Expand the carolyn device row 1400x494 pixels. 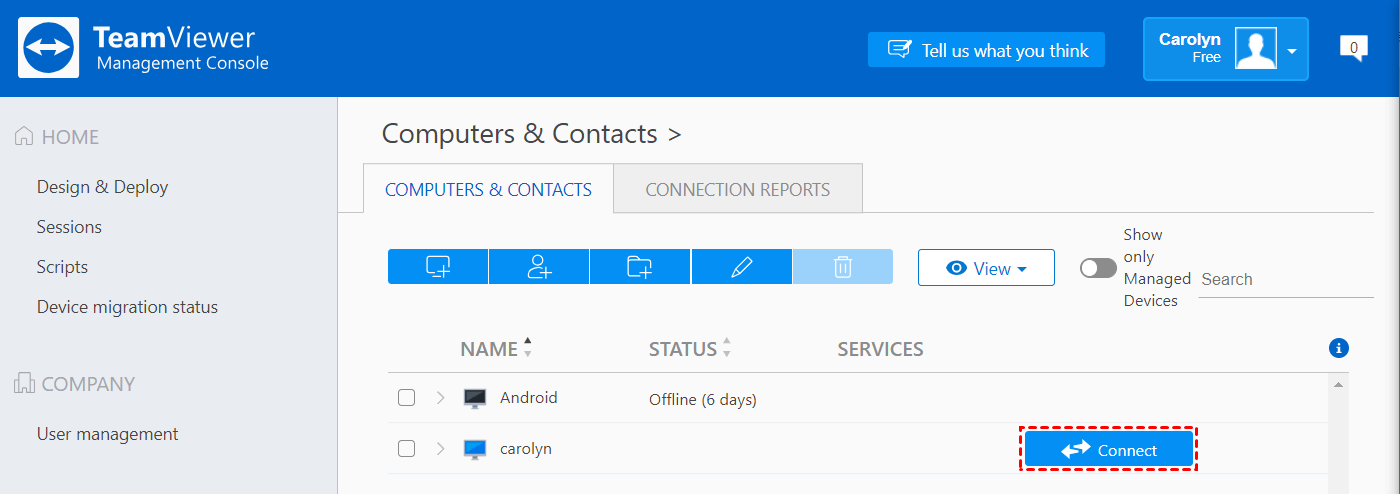point(440,449)
